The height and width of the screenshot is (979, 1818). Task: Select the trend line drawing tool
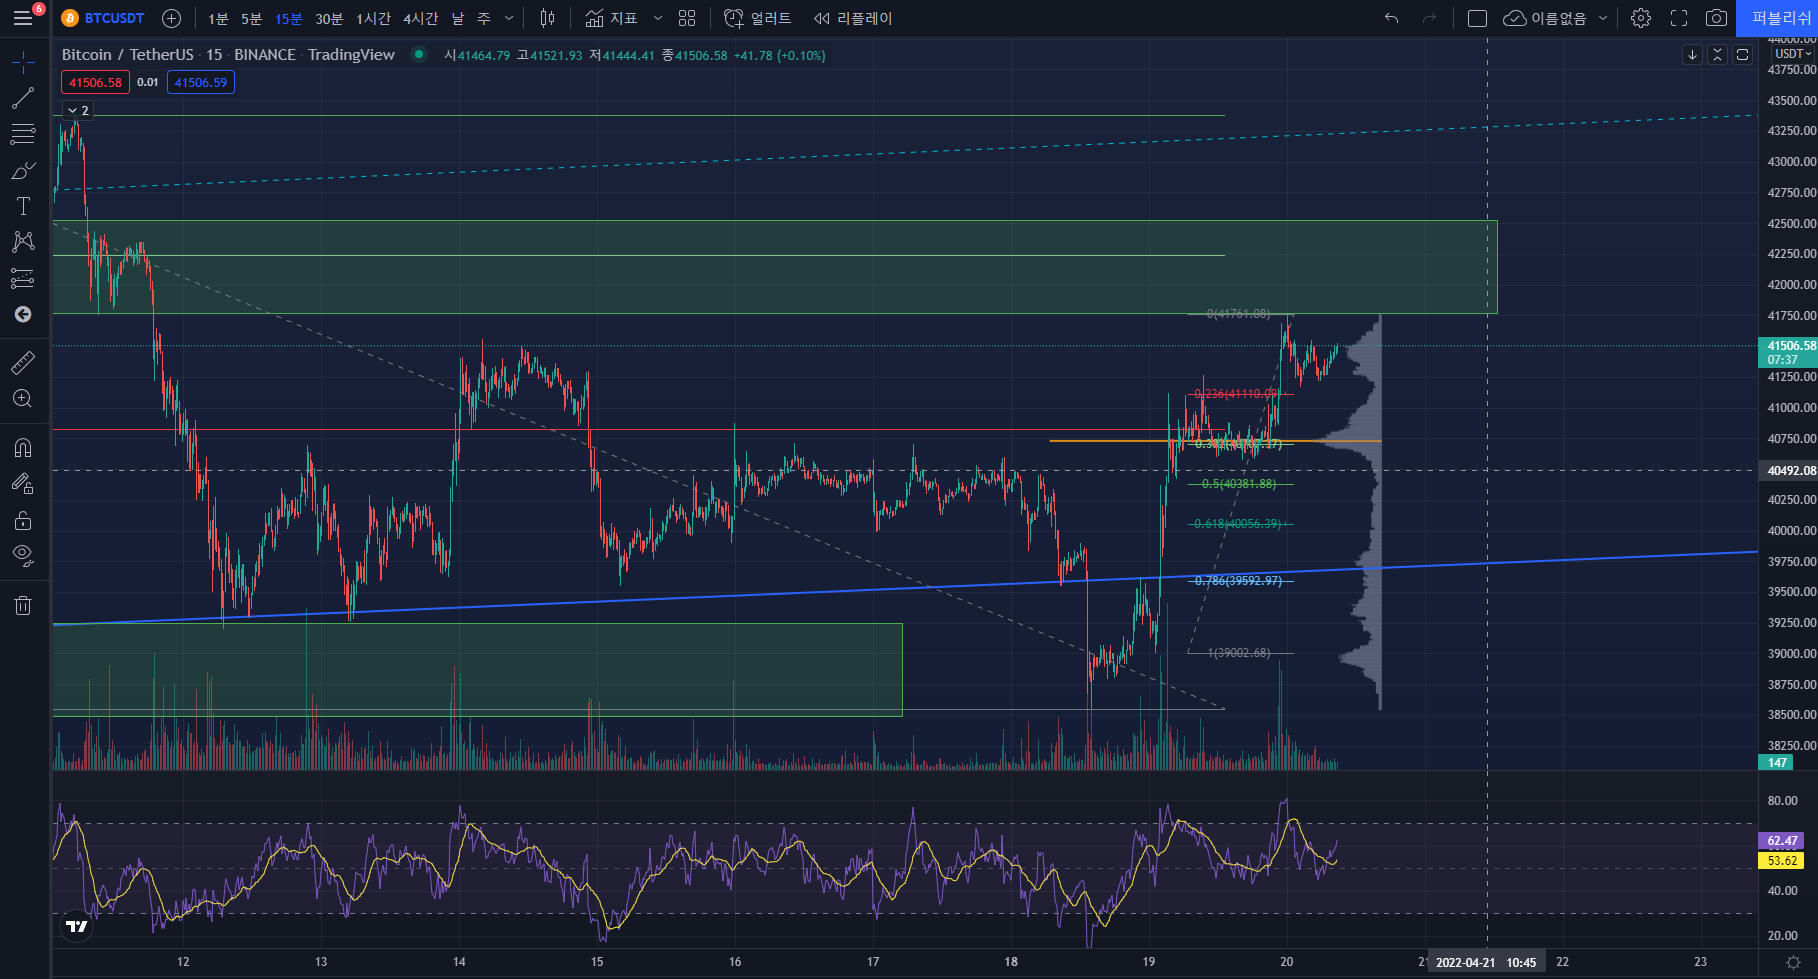point(23,98)
